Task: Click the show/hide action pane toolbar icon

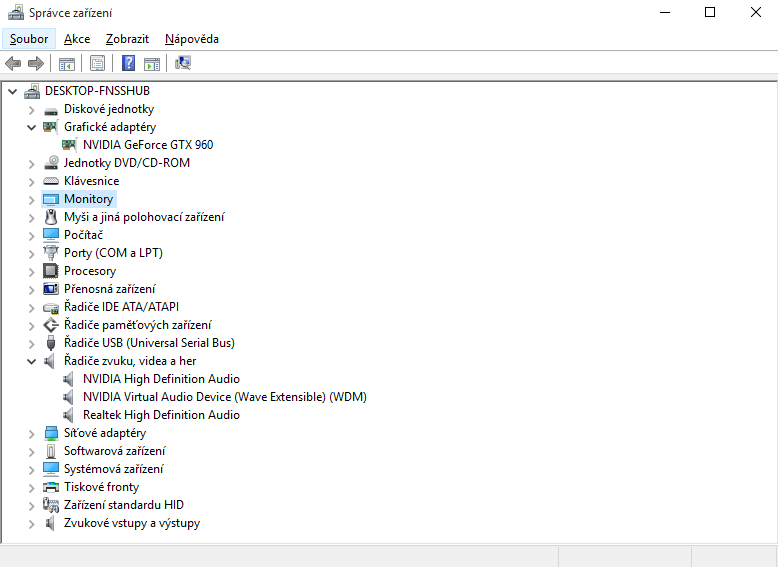Action: coord(152,63)
